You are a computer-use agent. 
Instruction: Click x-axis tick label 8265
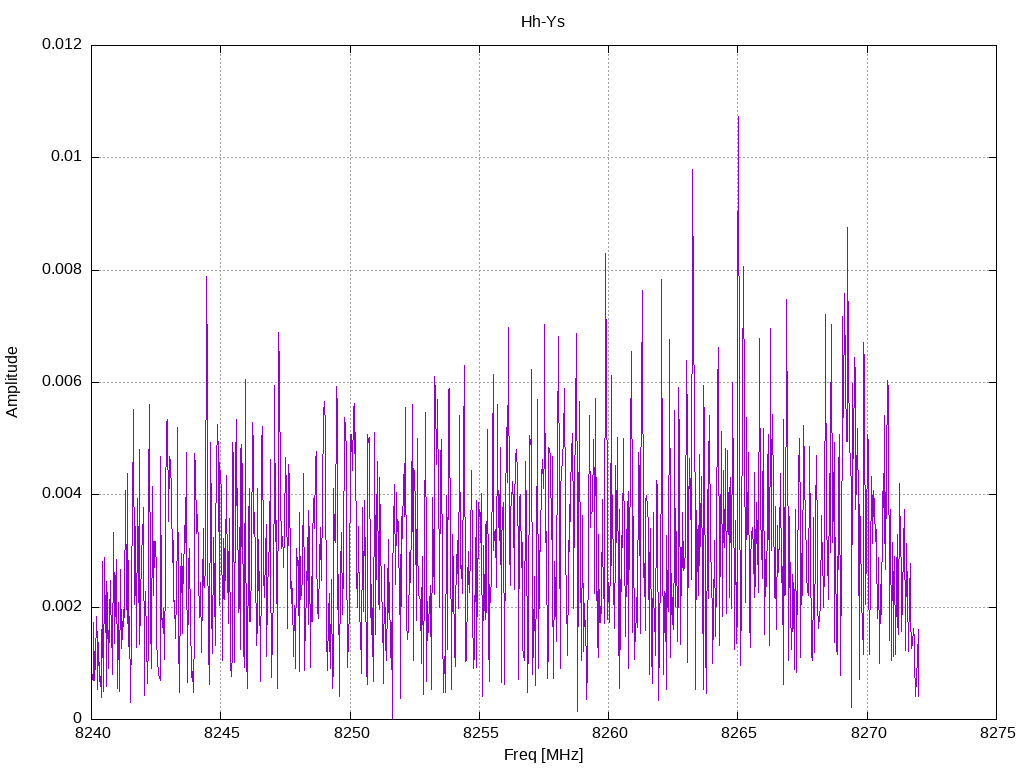click(x=739, y=733)
